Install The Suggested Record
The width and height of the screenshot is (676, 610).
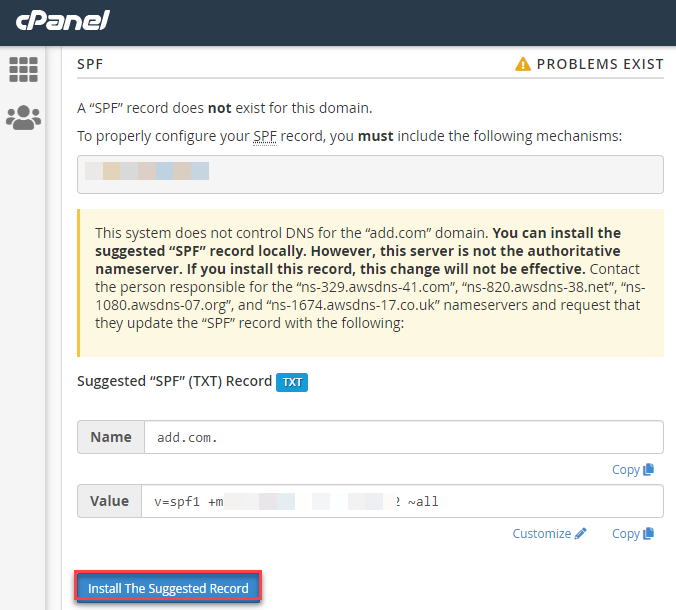[x=168, y=588]
